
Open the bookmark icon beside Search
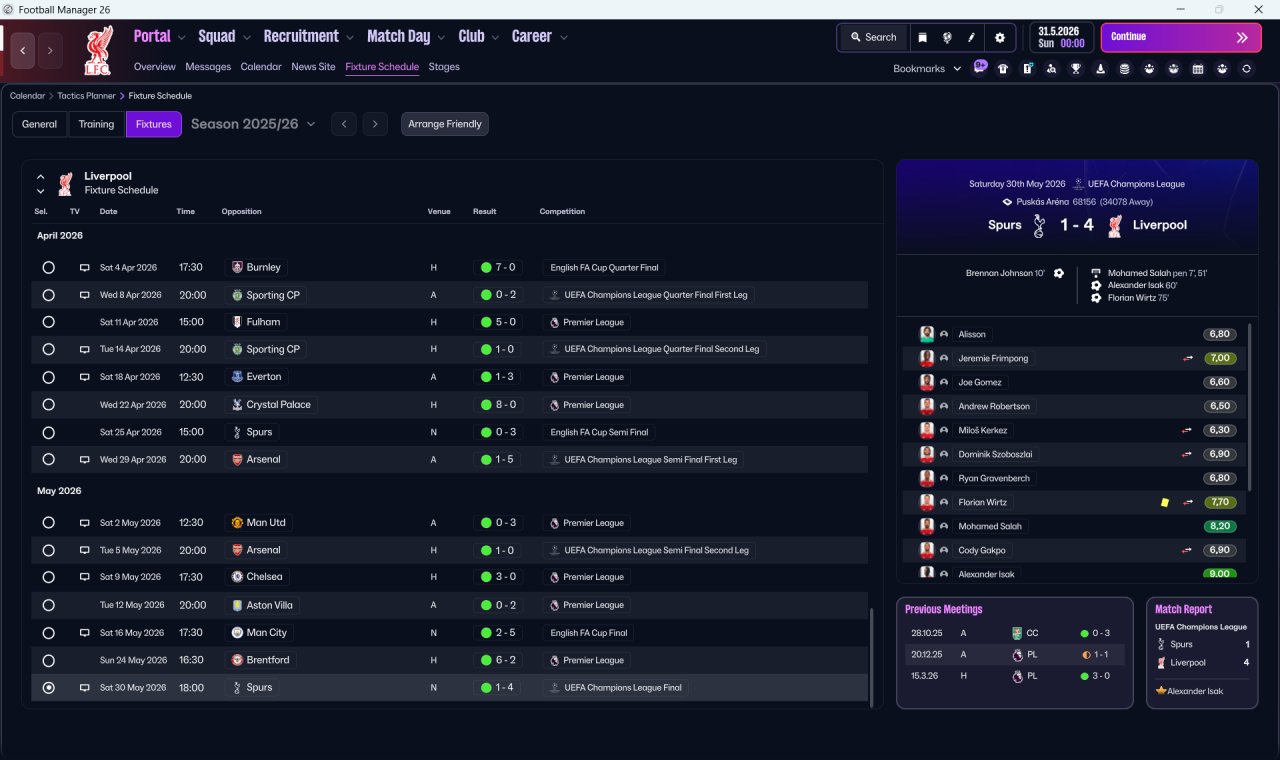click(x=922, y=37)
